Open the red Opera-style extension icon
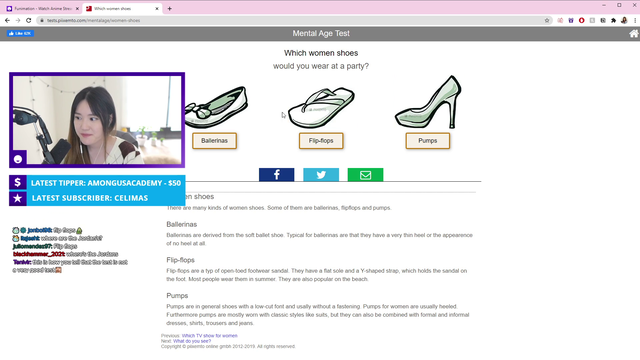The height and width of the screenshot is (360, 640). (x=582, y=20)
